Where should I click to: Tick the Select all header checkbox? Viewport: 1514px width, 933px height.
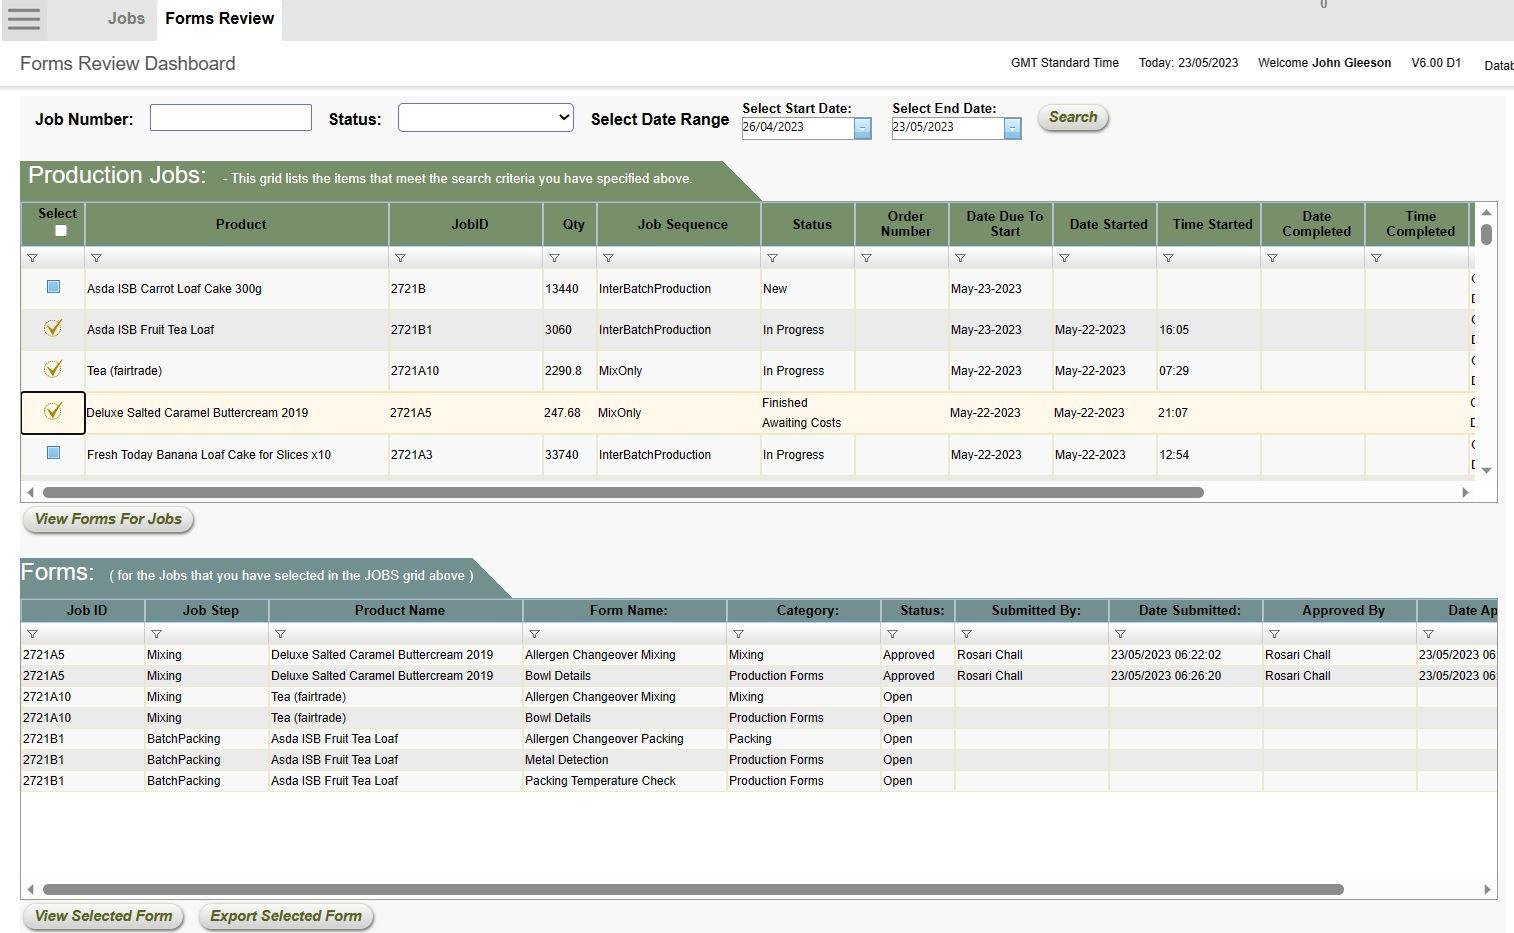point(60,231)
